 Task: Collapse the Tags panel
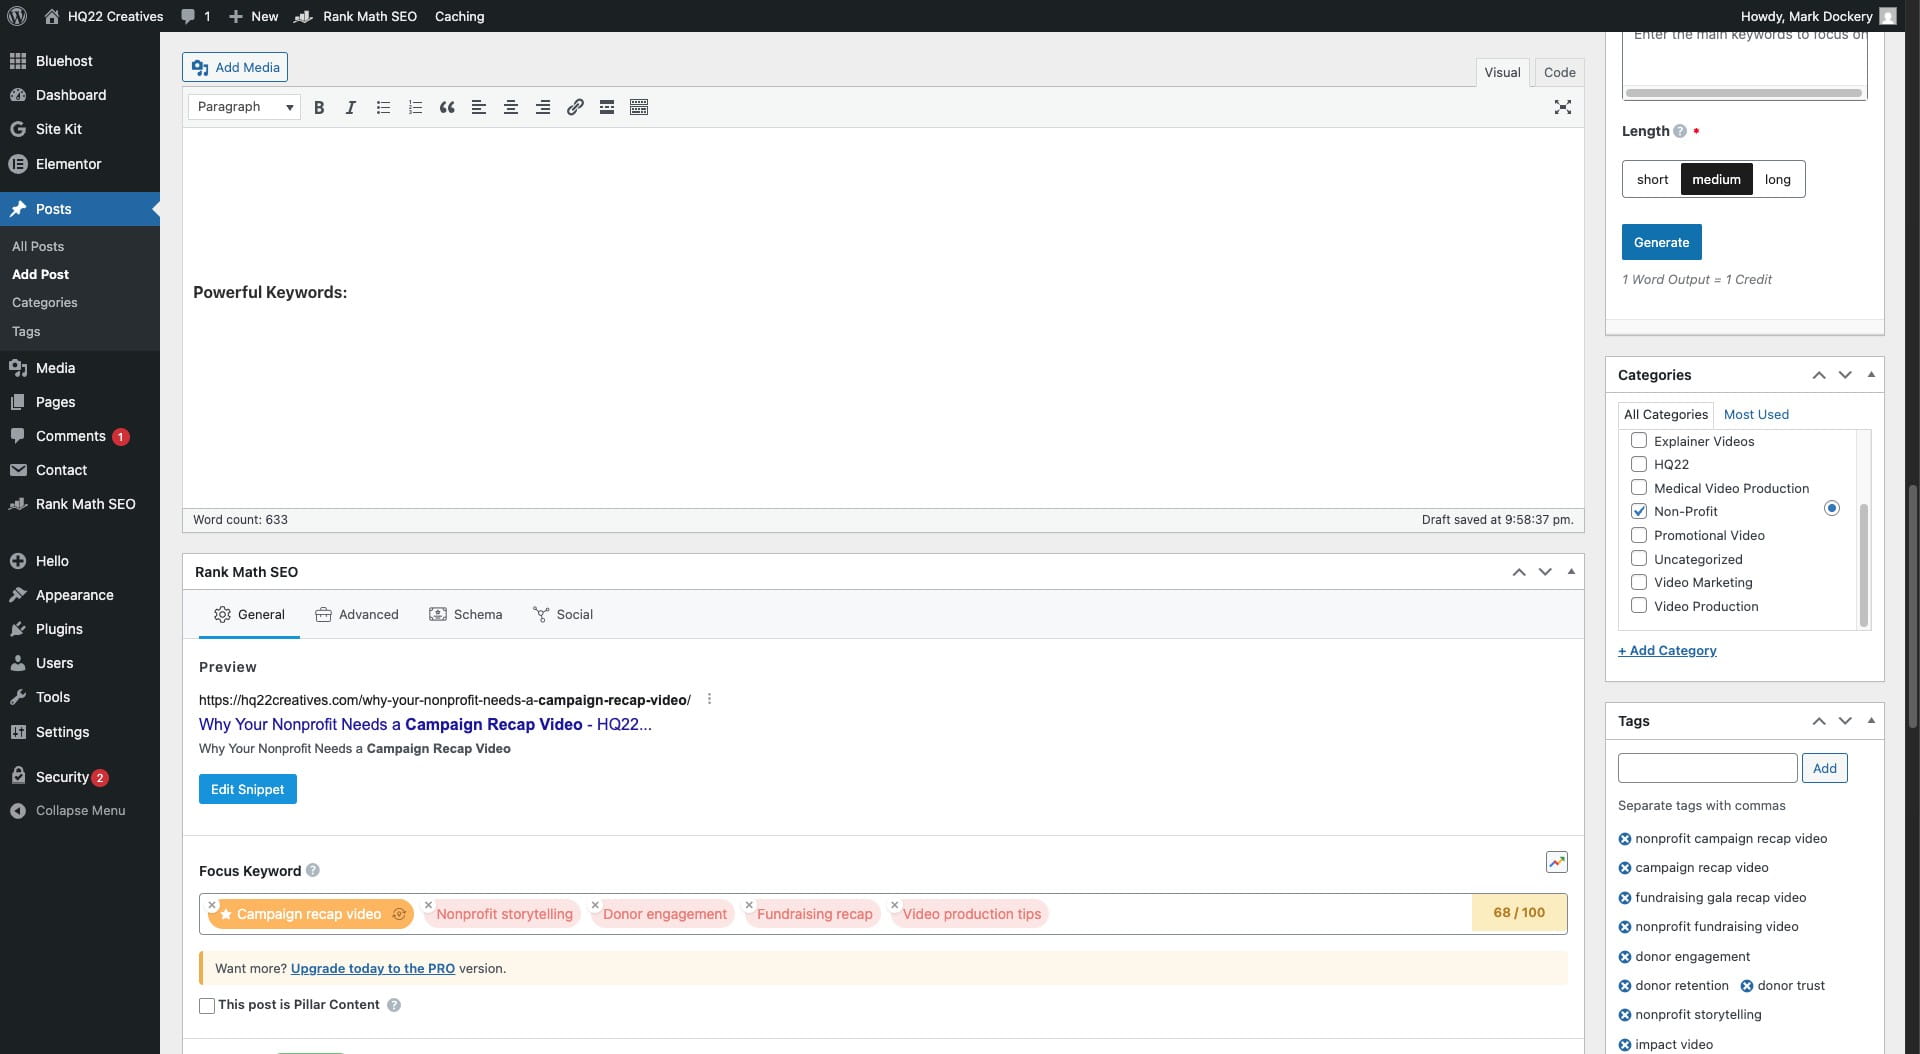click(x=1871, y=721)
